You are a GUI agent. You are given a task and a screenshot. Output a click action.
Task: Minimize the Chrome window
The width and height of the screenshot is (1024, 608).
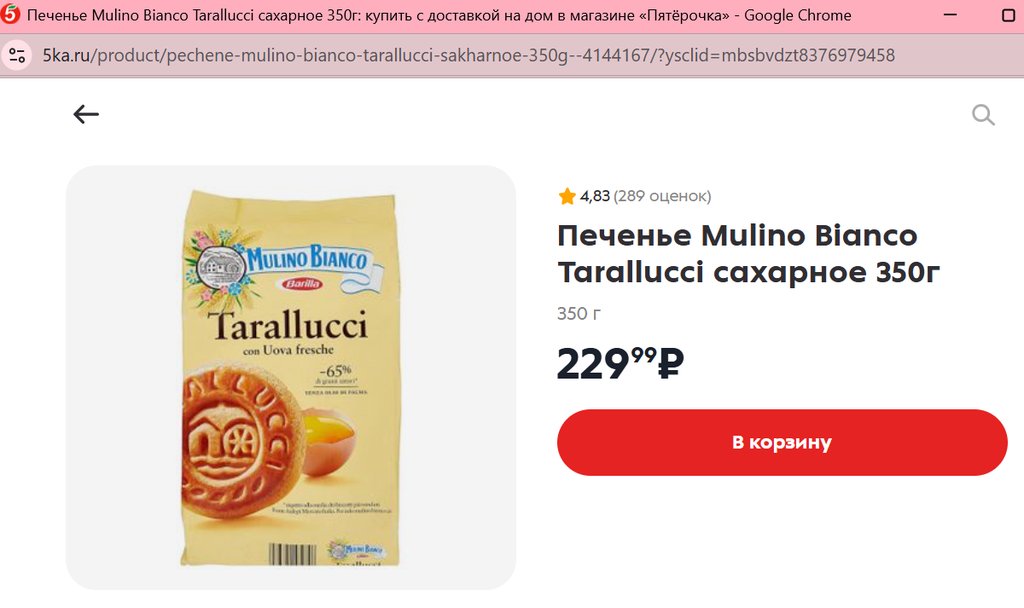pos(950,15)
